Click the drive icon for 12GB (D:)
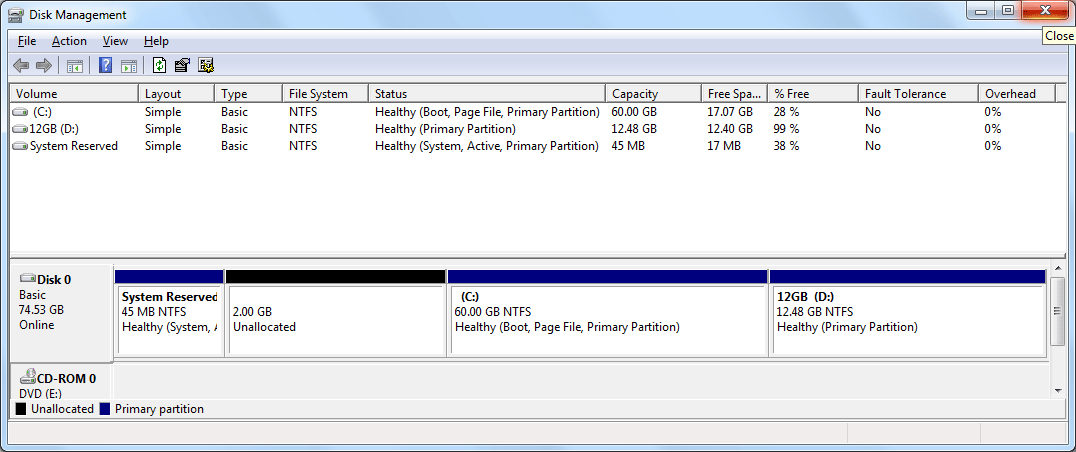Screen dimensions: 1076x452 coord(20,129)
